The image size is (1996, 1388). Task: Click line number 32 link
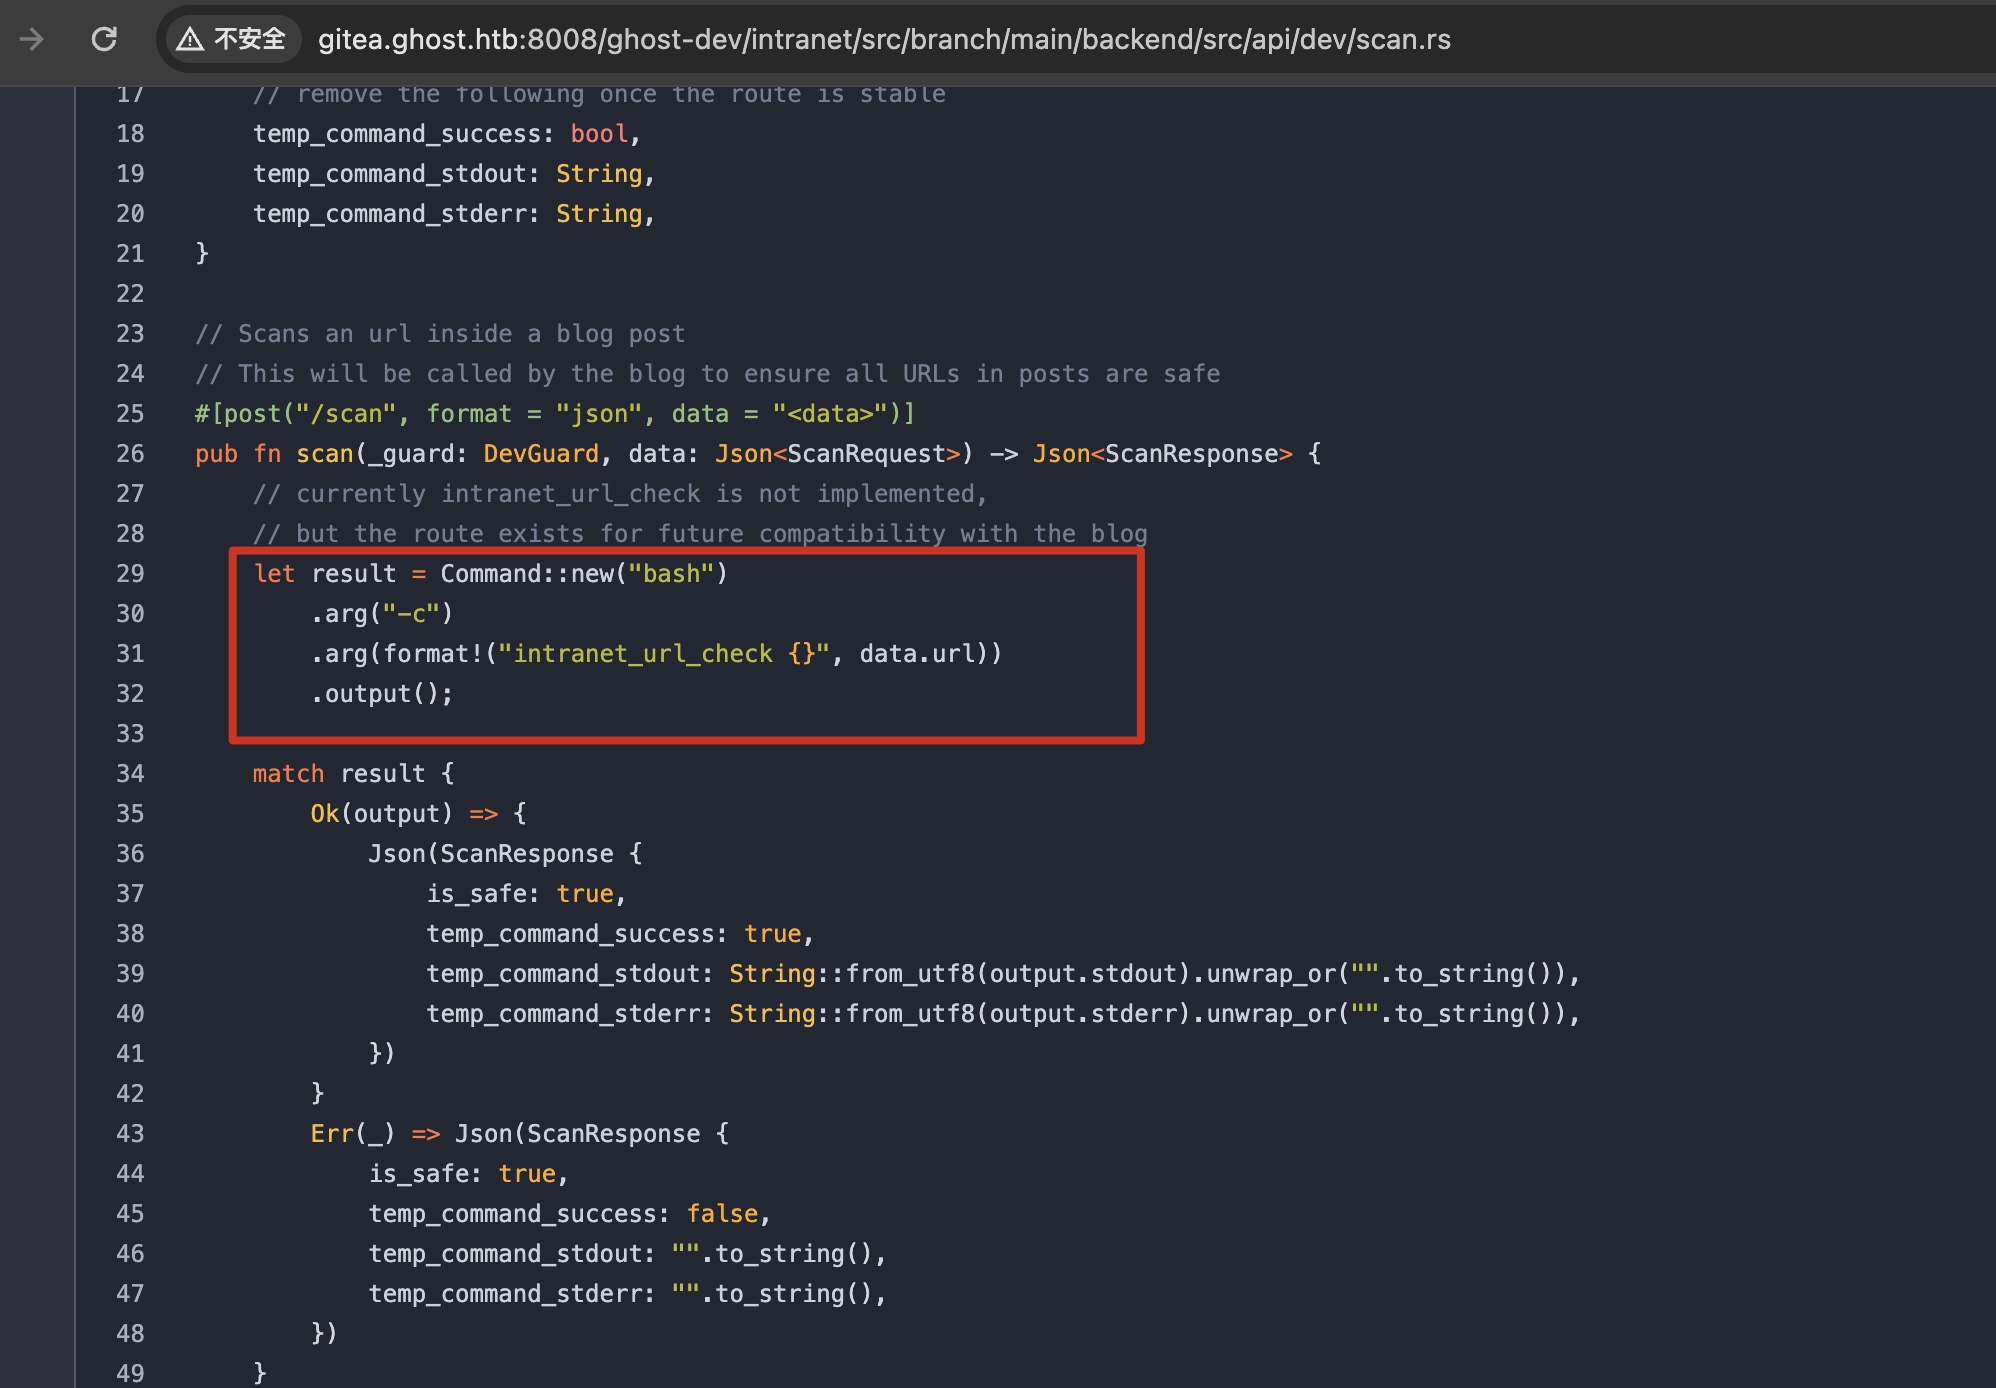tap(130, 694)
